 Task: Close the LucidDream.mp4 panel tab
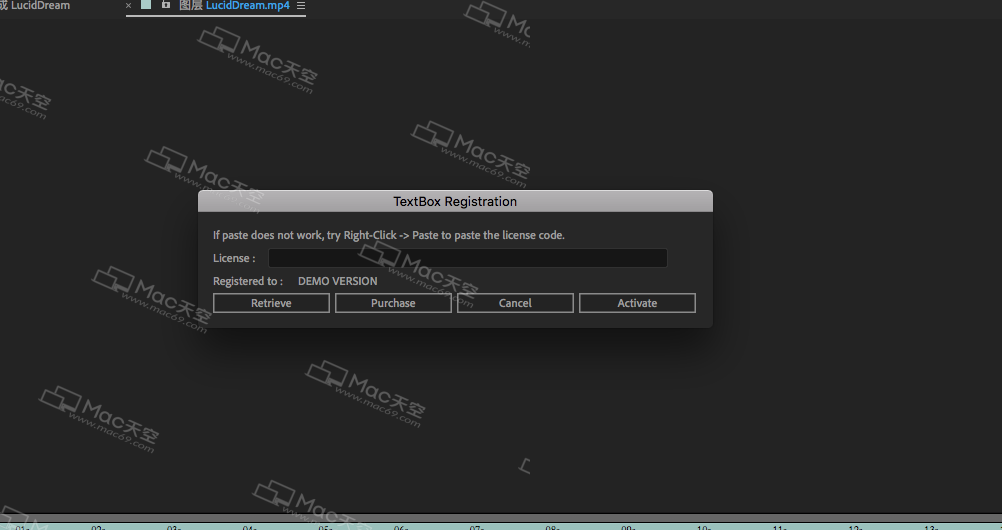click(128, 6)
